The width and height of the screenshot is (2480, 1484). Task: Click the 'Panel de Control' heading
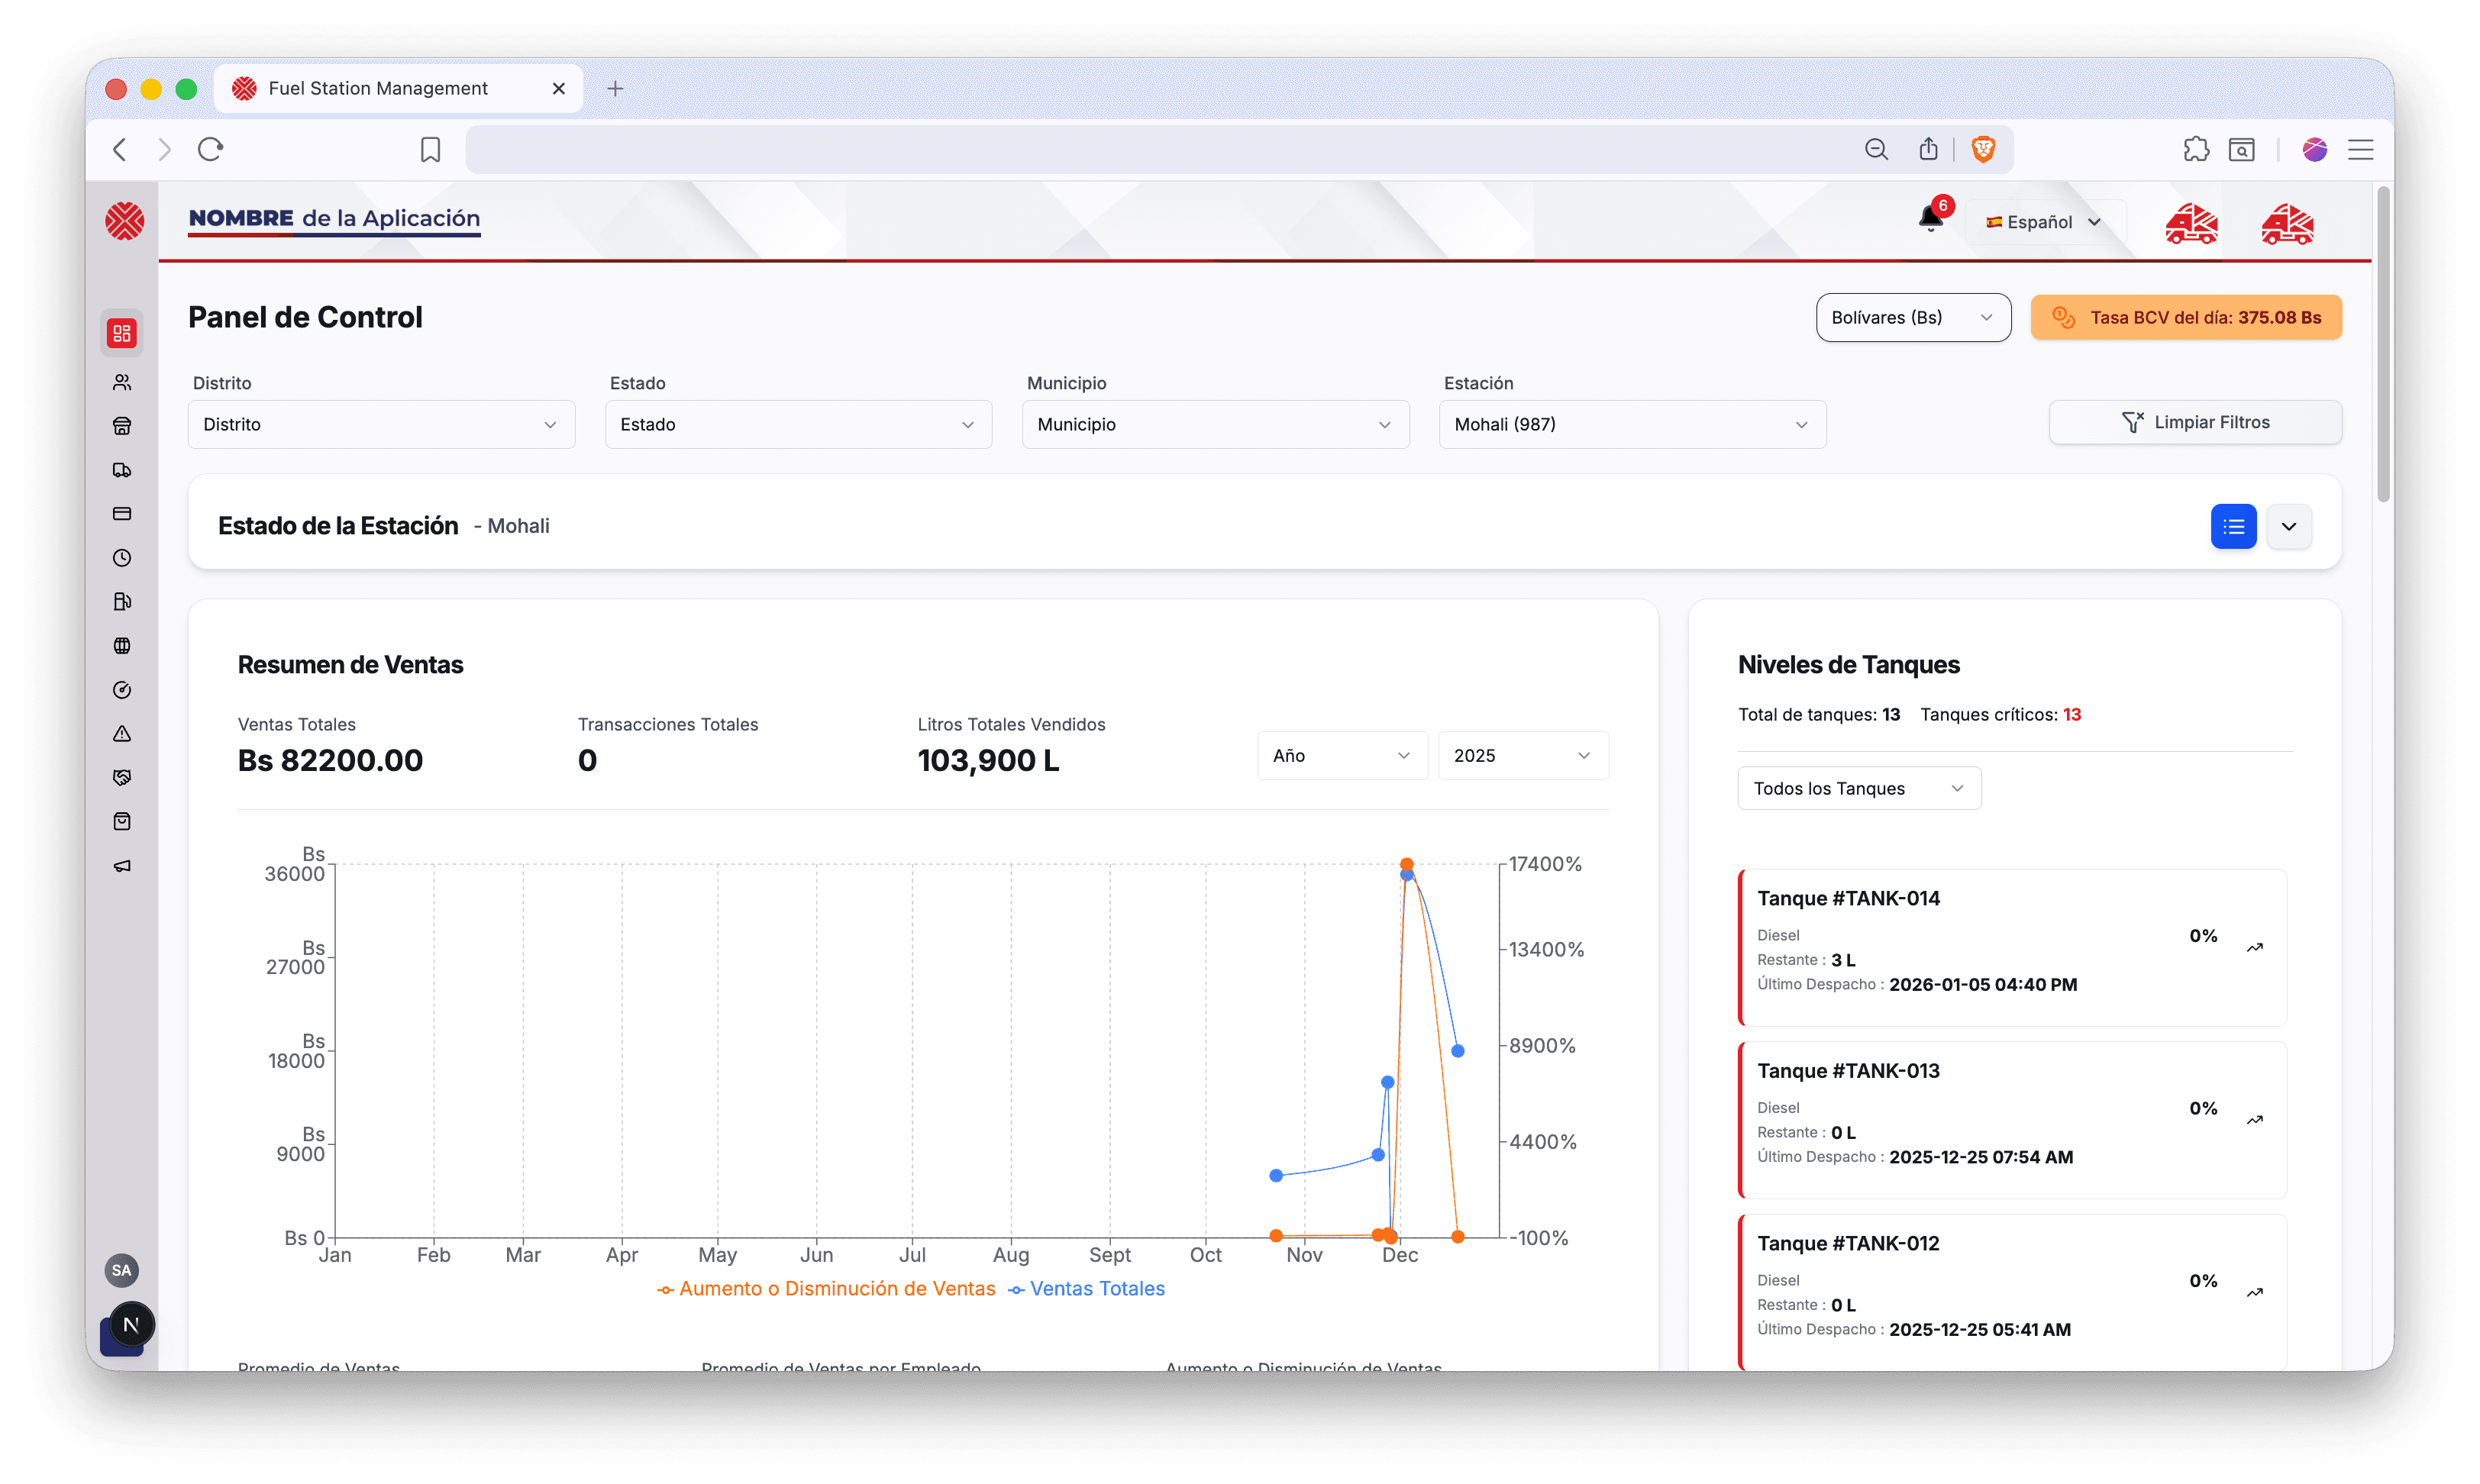(305, 317)
